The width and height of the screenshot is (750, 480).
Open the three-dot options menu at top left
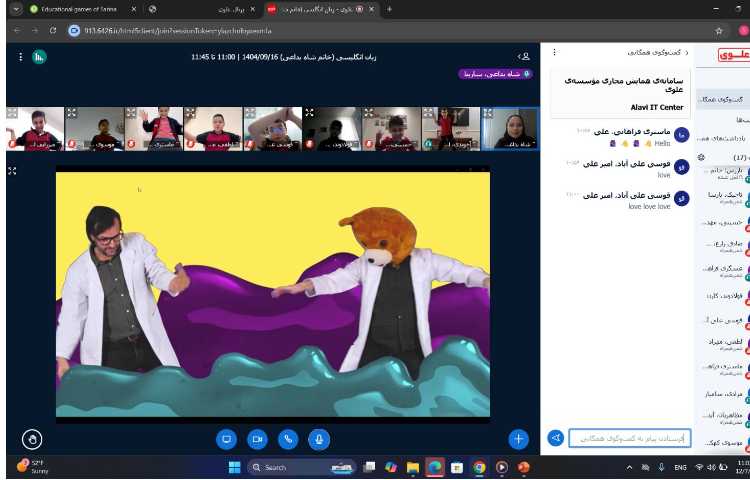click(x=21, y=57)
